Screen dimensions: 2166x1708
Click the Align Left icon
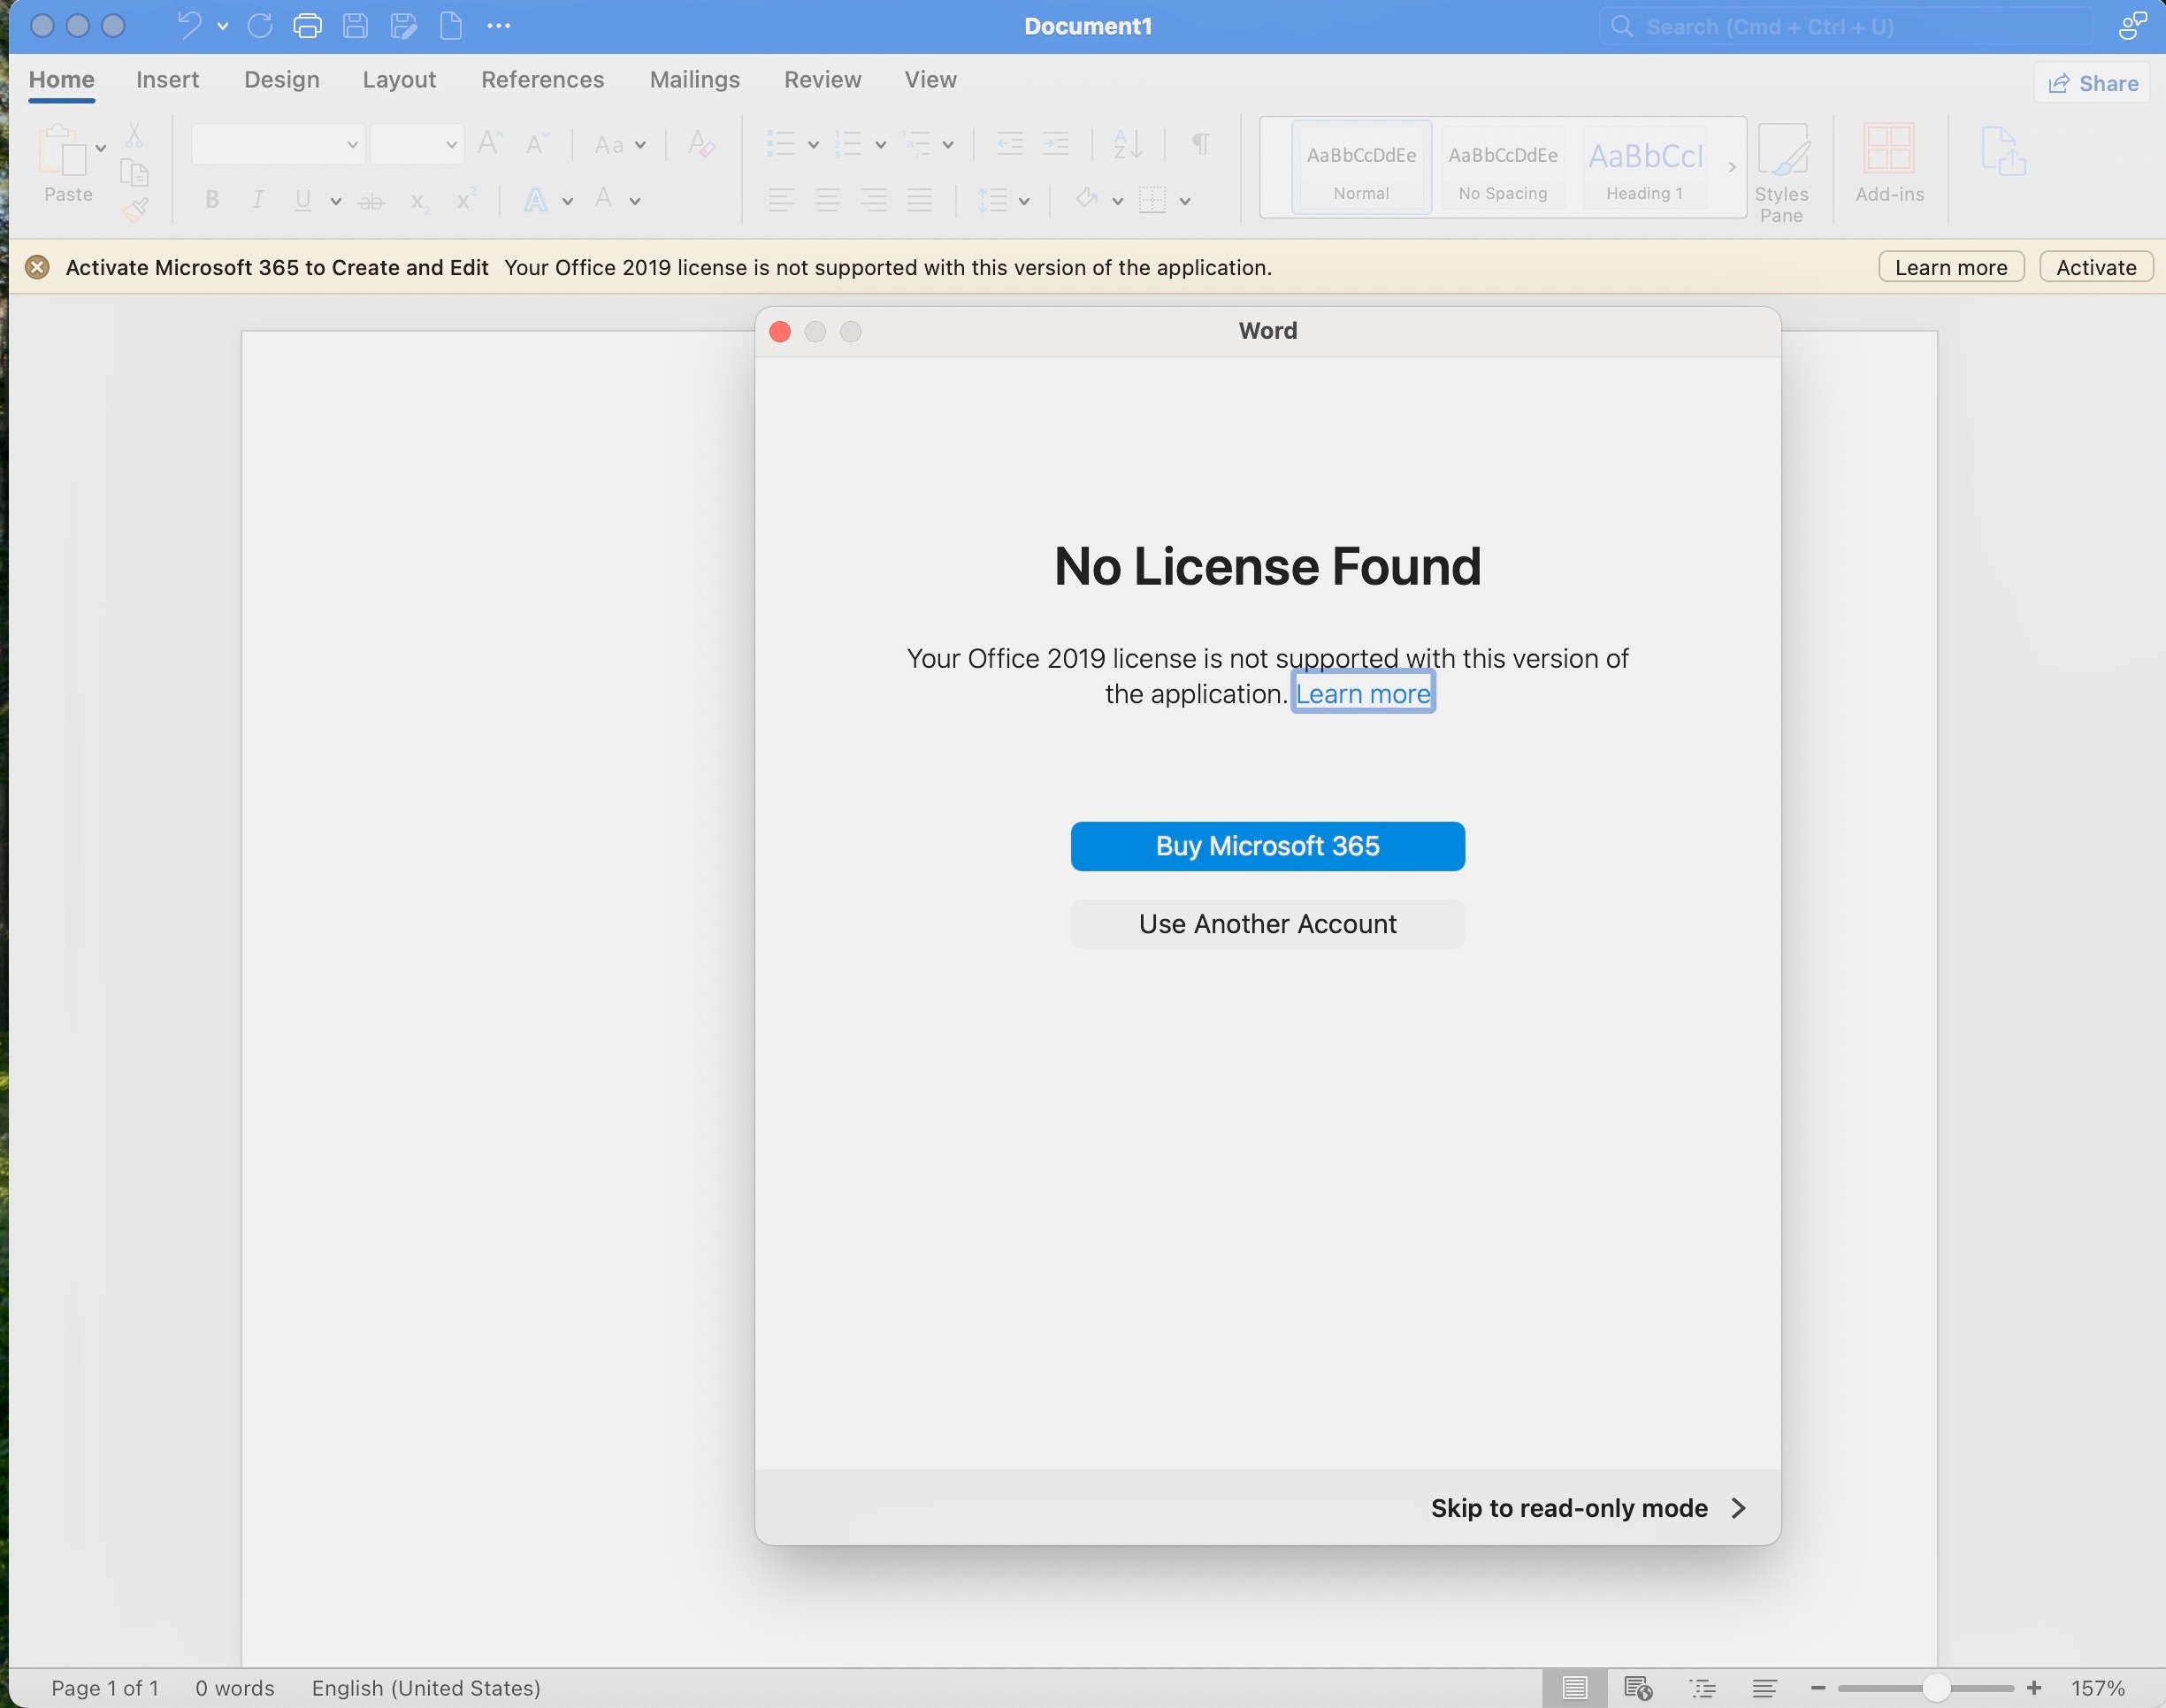[x=781, y=200]
